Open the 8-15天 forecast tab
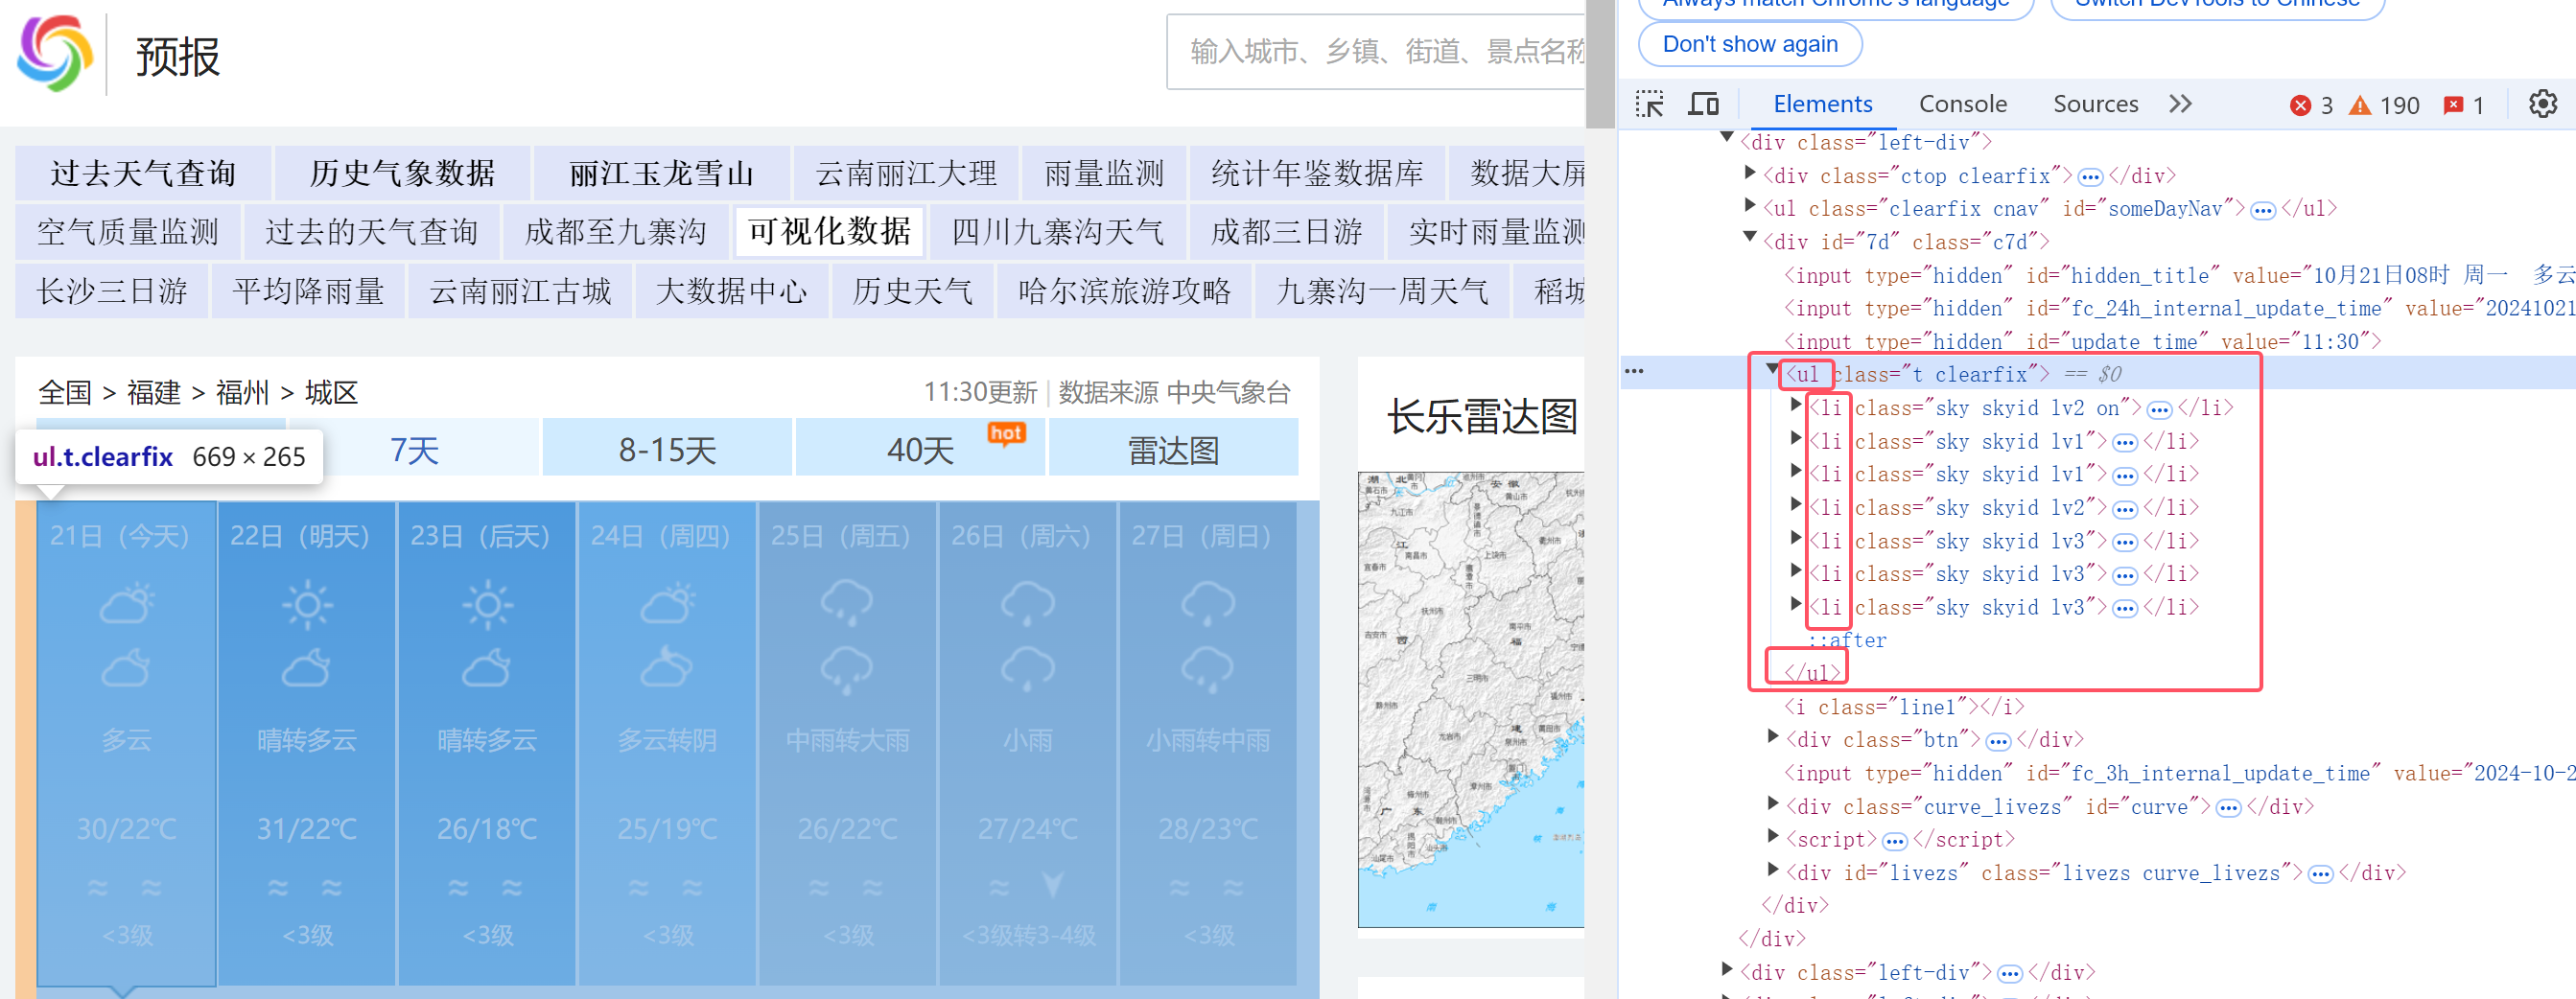The image size is (2576, 999). pos(667,450)
